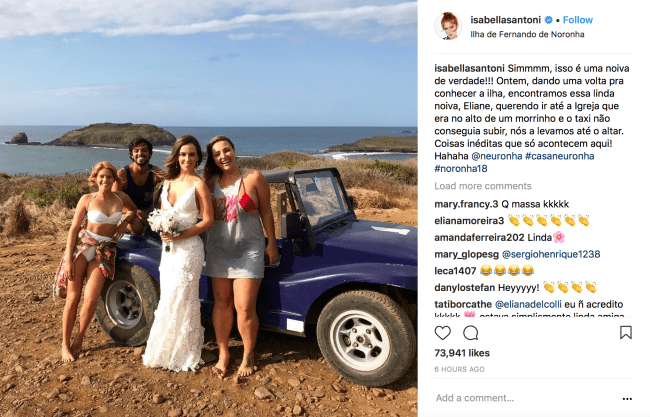
Task: Open the #casaneuronha hashtag
Action: coord(559,156)
